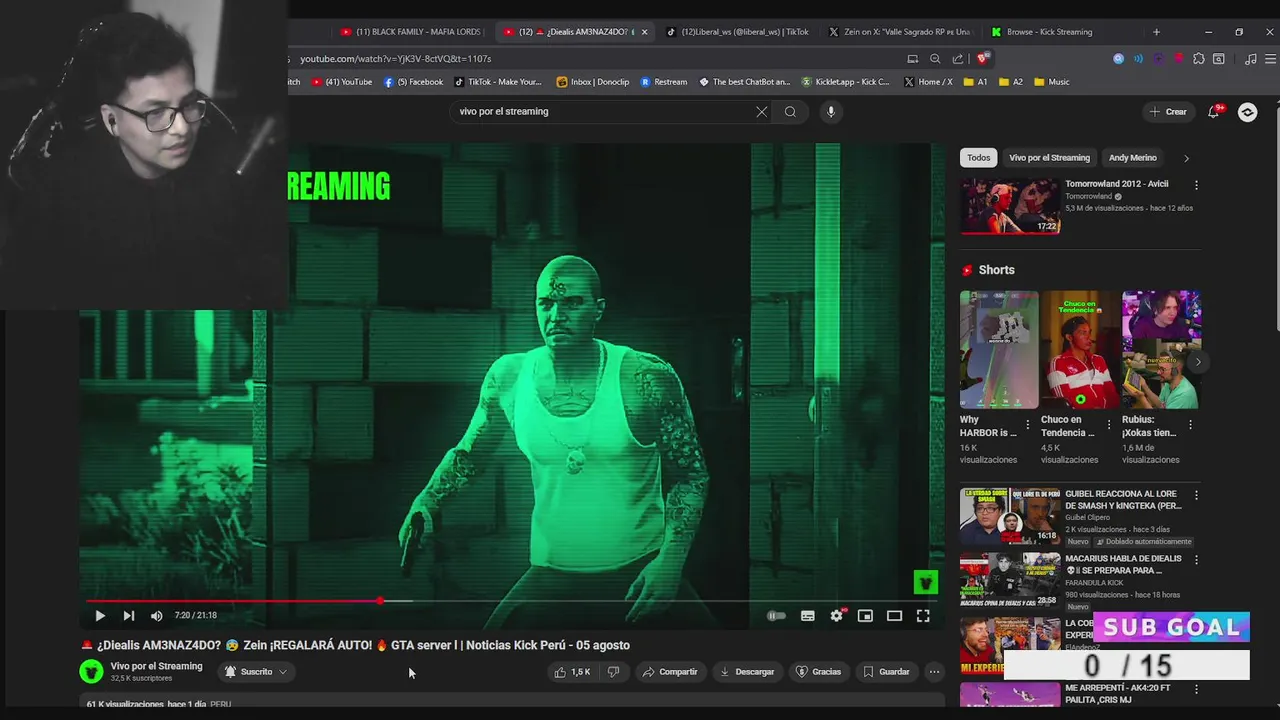Dislike the video
Image resolution: width=1280 pixels, height=720 pixels.
pyautogui.click(x=614, y=672)
